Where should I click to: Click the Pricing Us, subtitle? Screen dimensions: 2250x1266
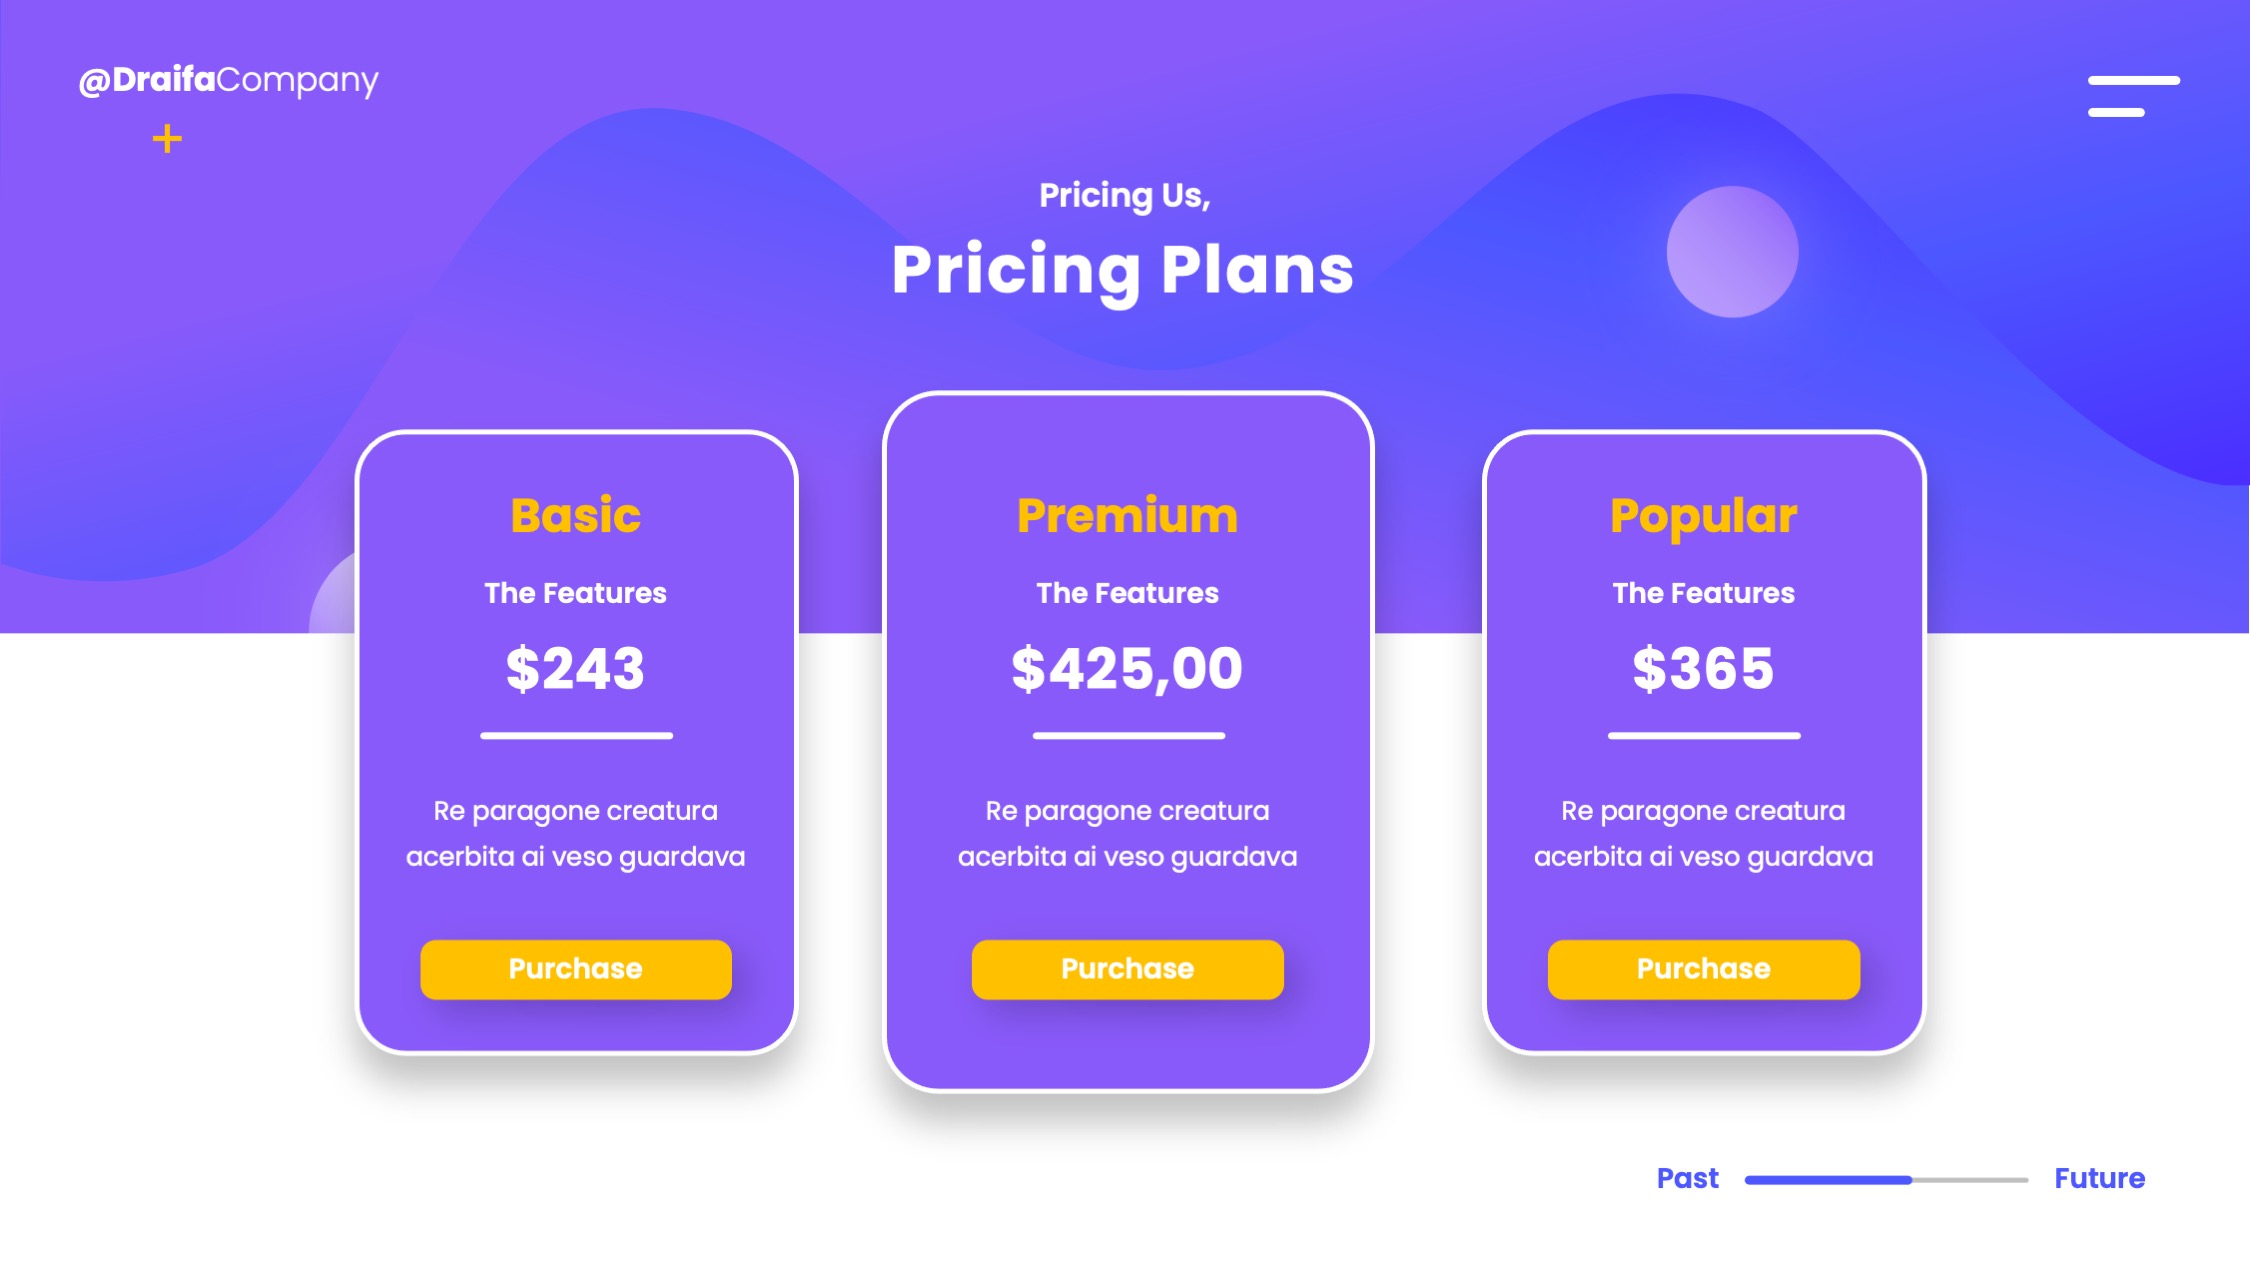pos(1124,195)
